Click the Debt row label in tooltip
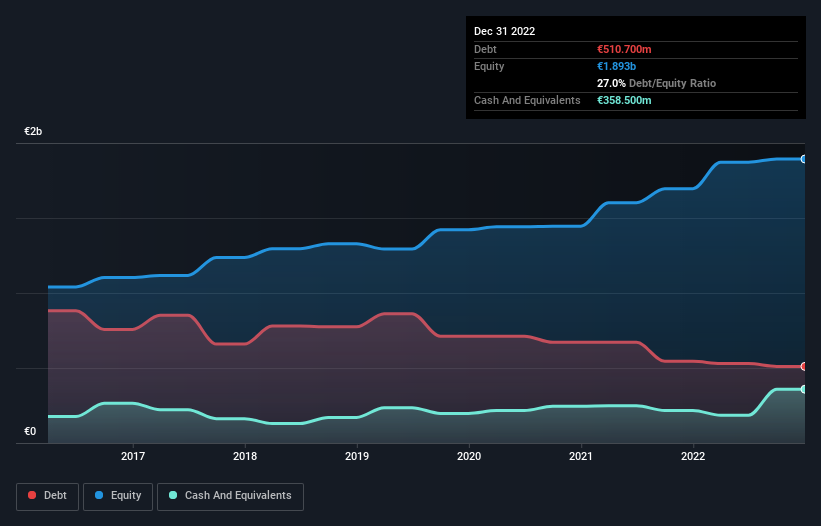 (485, 49)
